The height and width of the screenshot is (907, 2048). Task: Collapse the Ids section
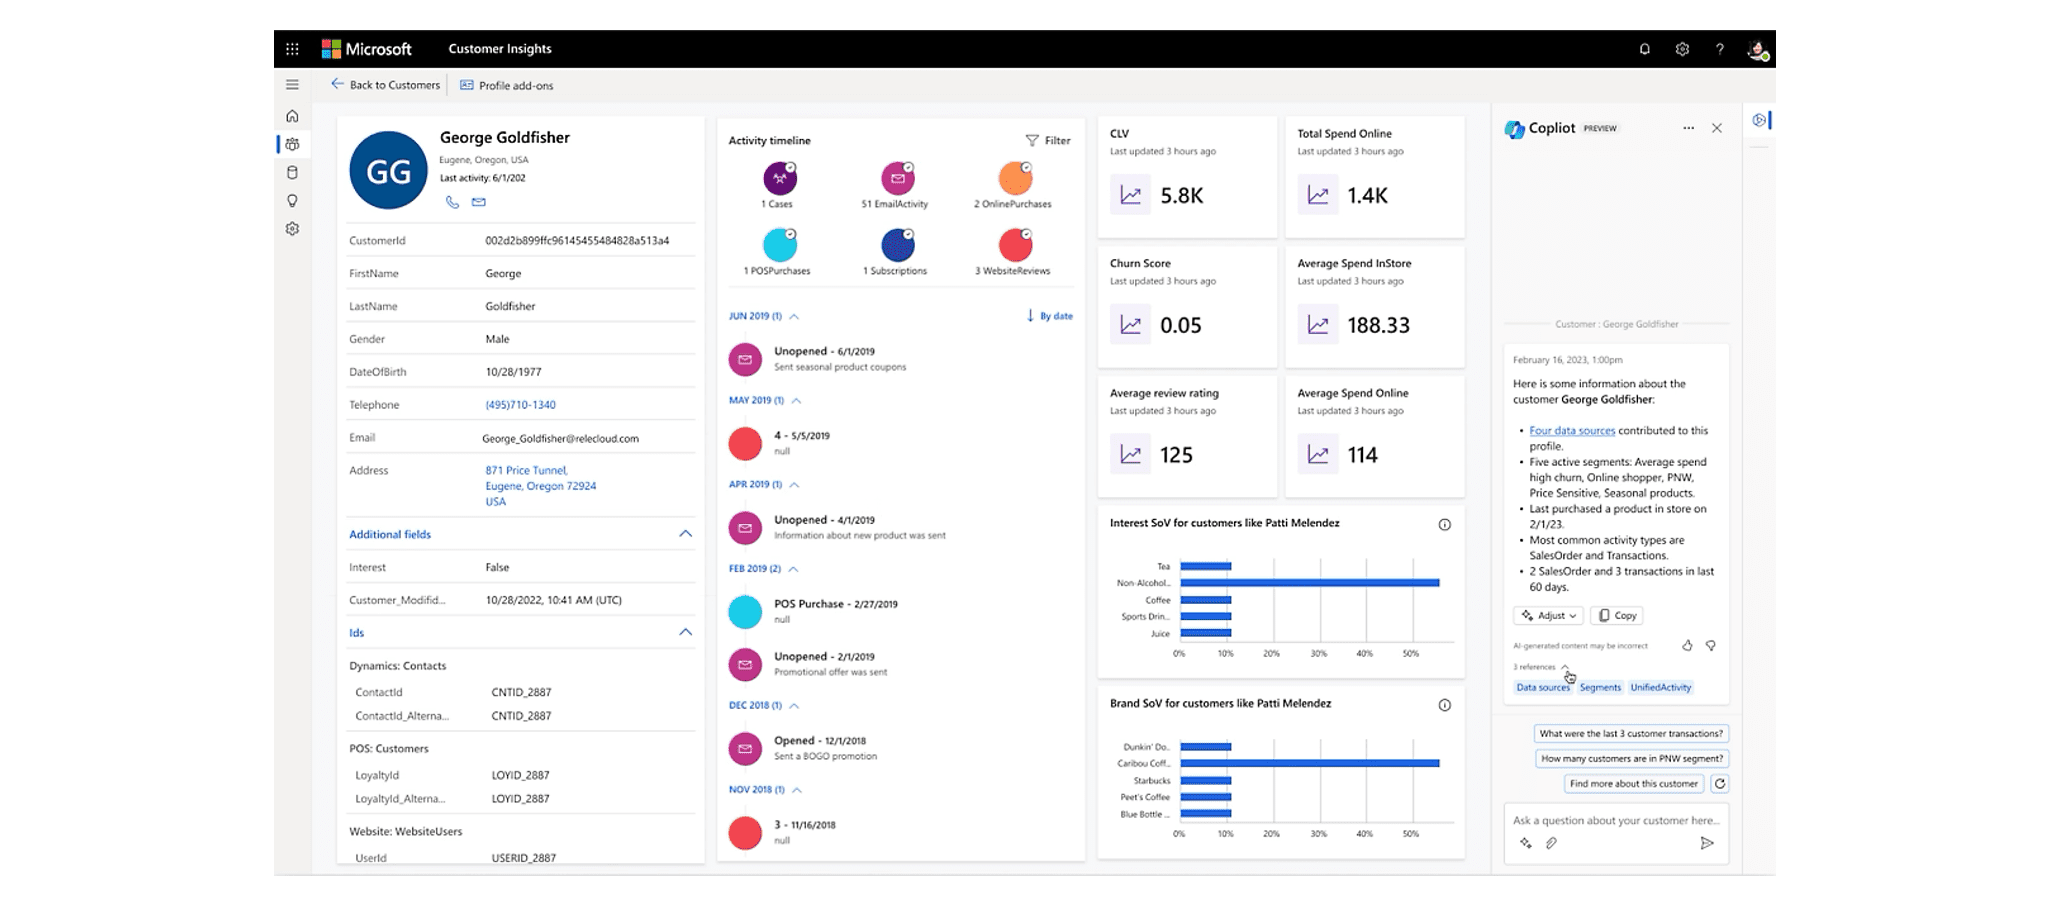685,632
